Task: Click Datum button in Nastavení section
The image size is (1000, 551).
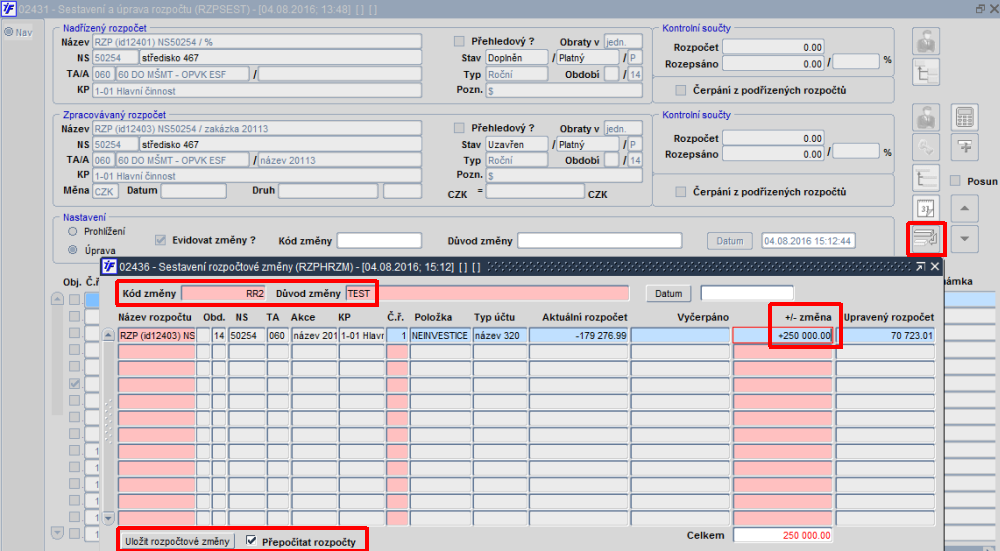Action: pos(730,241)
